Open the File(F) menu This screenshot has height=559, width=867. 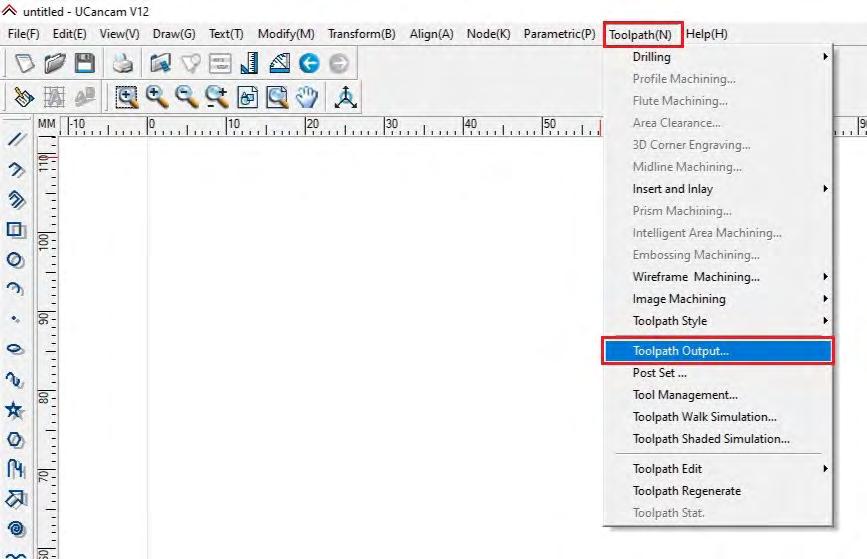(24, 34)
